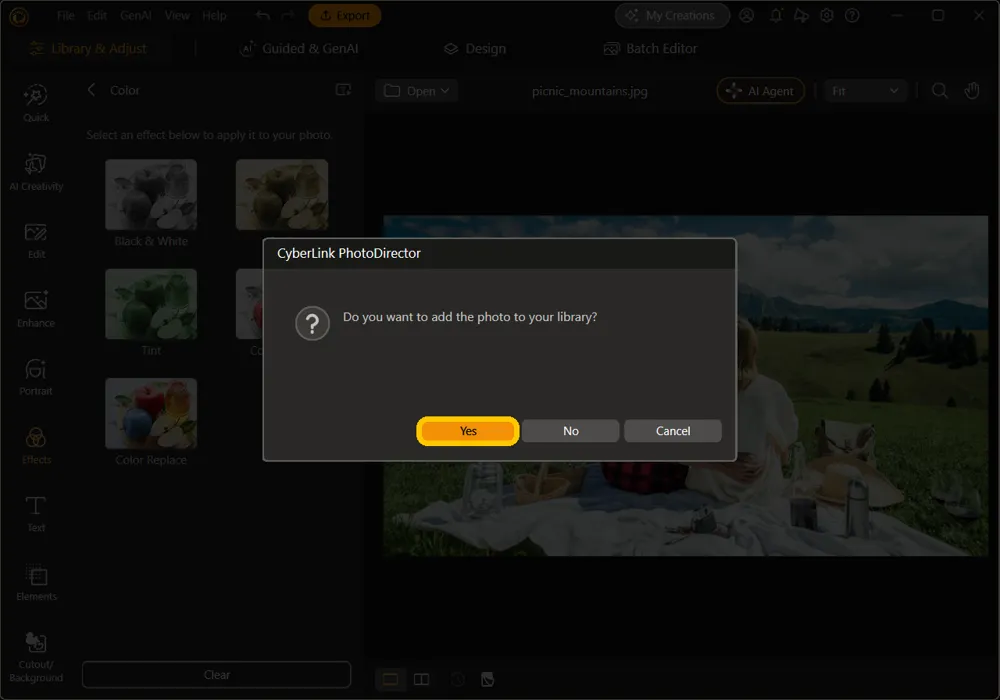The width and height of the screenshot is (1000, 700).
Task: Open the File menu
Action: tap(66, 15)
